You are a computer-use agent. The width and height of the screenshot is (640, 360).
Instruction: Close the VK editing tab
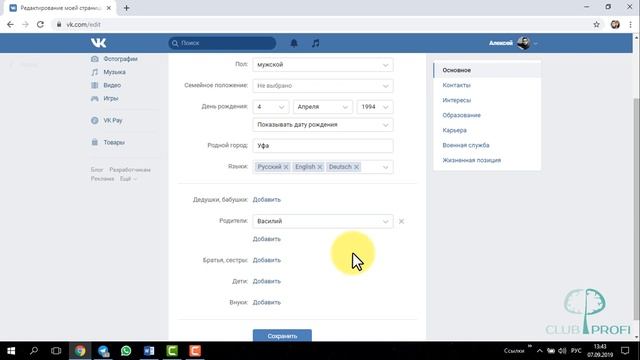(x=109, y=8)
